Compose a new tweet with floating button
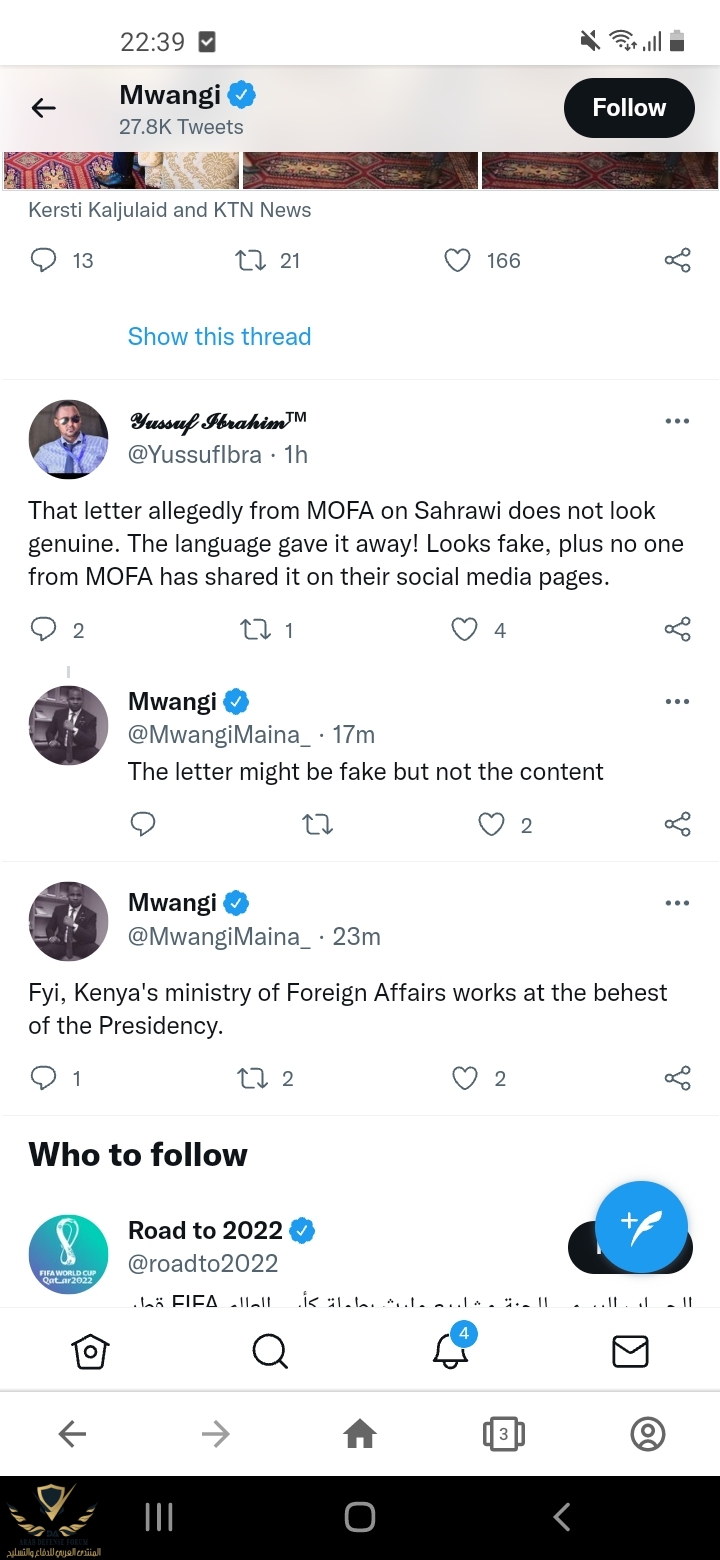This screenshot has width=720, height=1560. click(x=641, y=1226)
